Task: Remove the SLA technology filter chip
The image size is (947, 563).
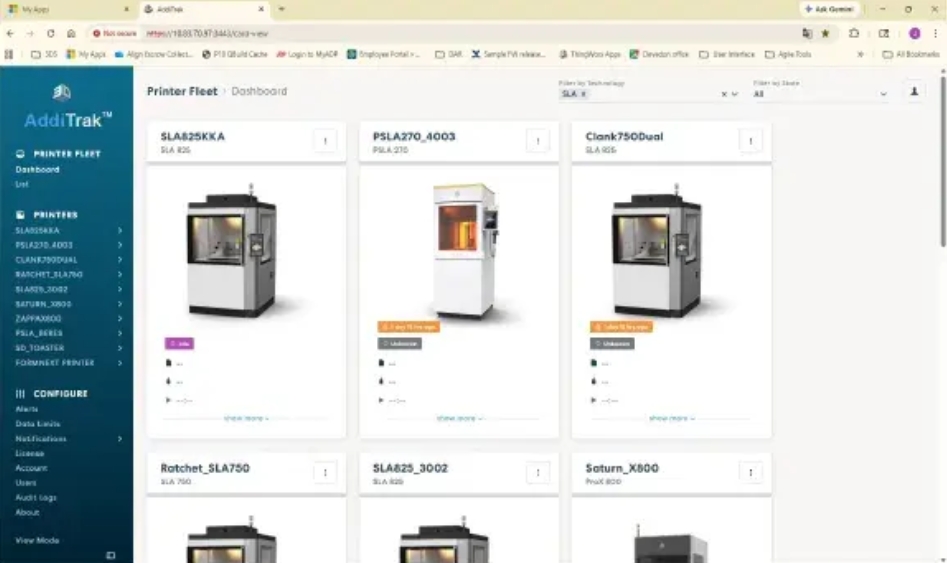Action: point(584,94)
